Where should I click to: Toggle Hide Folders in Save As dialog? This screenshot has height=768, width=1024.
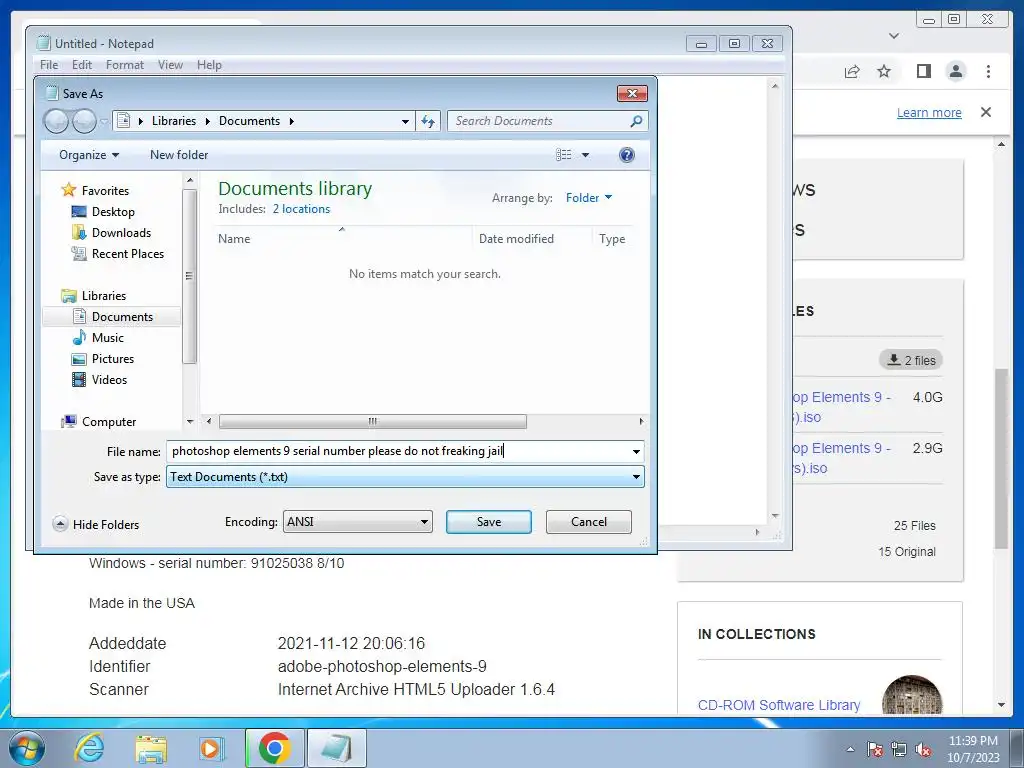tap(96, 524)
